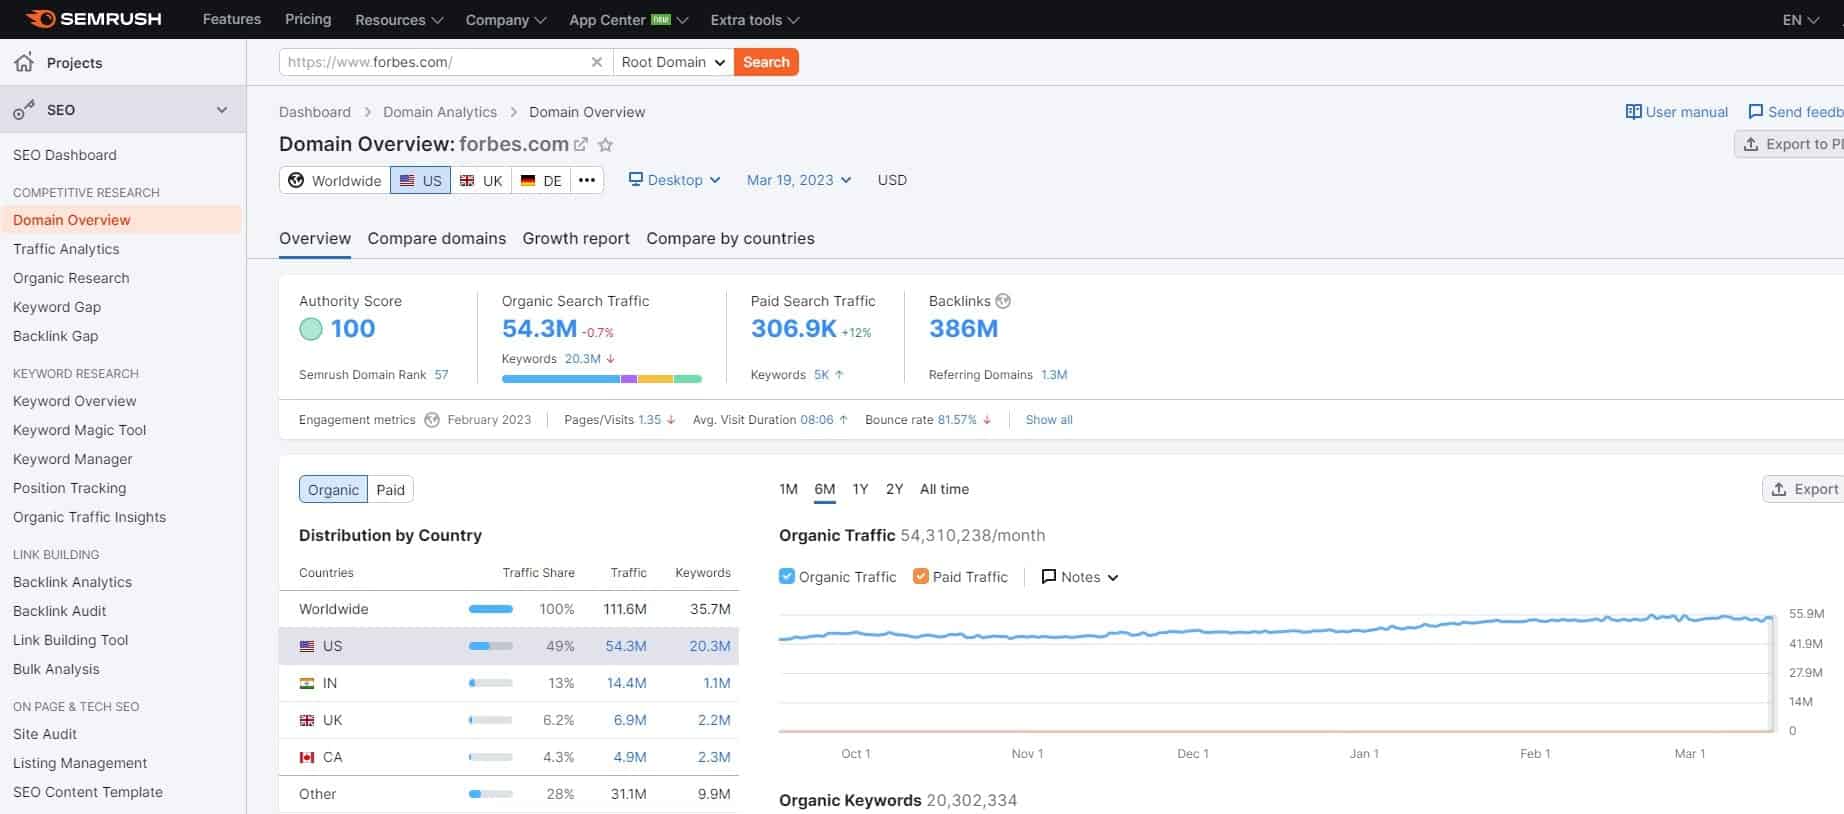The image size is (1844, 814).
Task: Select the Overview tab
Action: (x=315, y=238)
